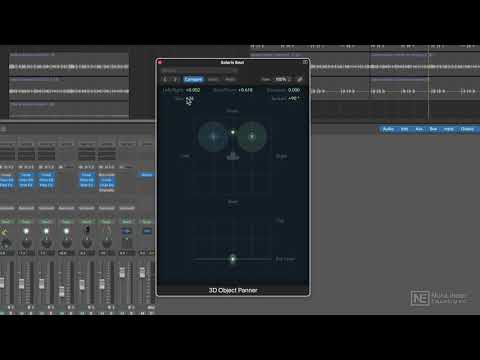The height and width of the screenshot is (360, 480).
Task: Click the listener head icon in panner grid
Action: (x=233, y=156)
